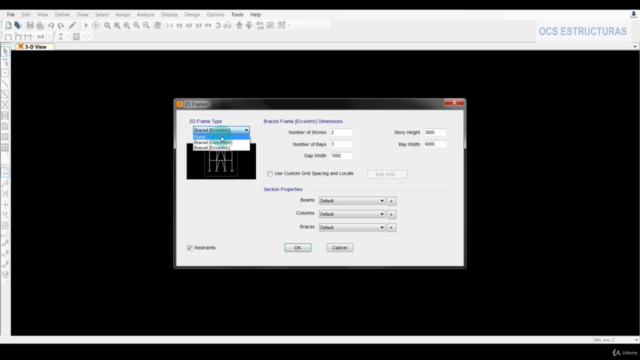Choose Braced [Concentric] list option

(x=221, y=142)
